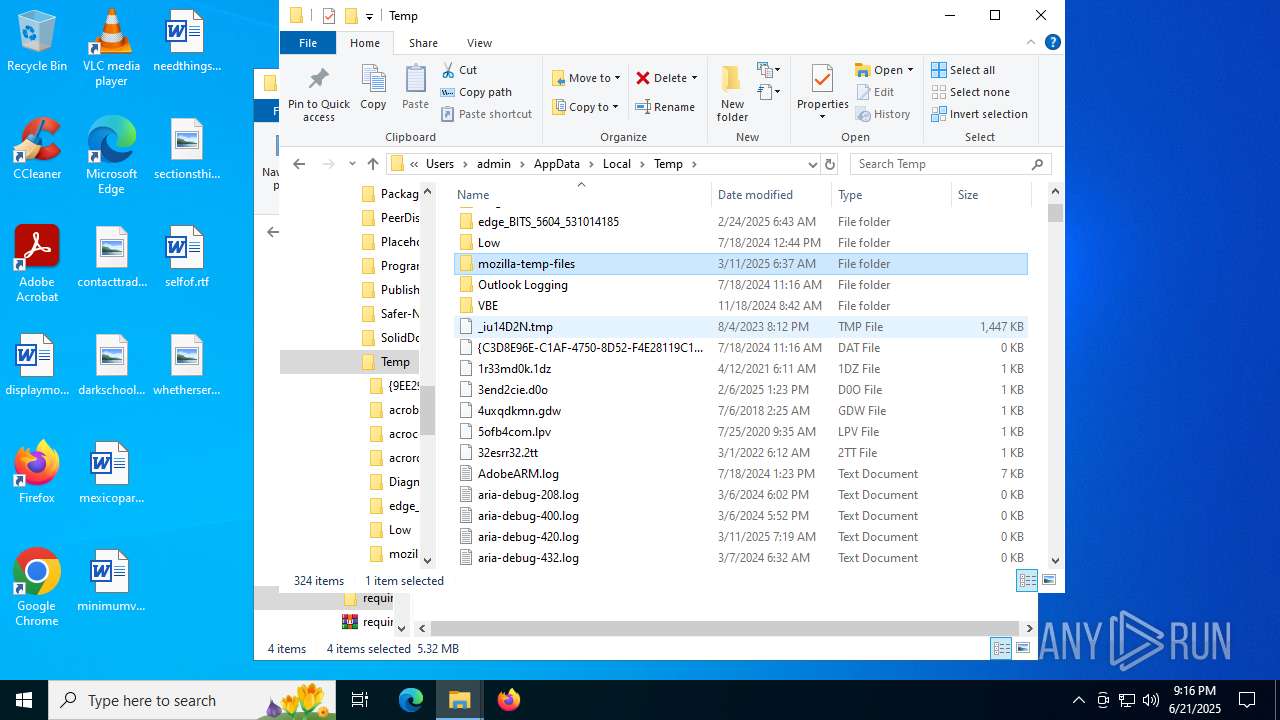Pin to Quick access in ribbon
The image size is (1280, 720).
pyautogui.click(x=319, y=94)
